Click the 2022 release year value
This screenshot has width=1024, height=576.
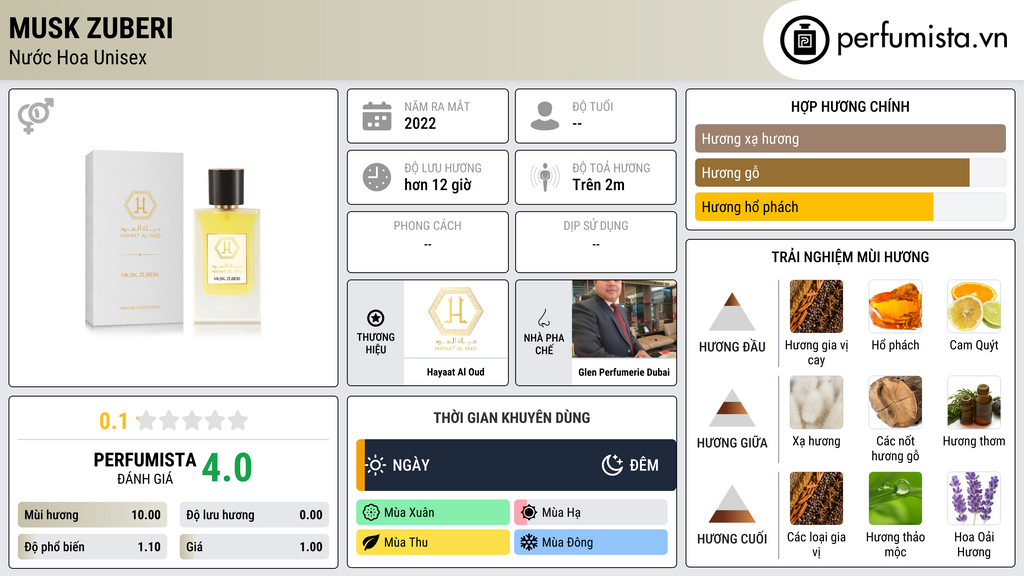pos(420,123)
